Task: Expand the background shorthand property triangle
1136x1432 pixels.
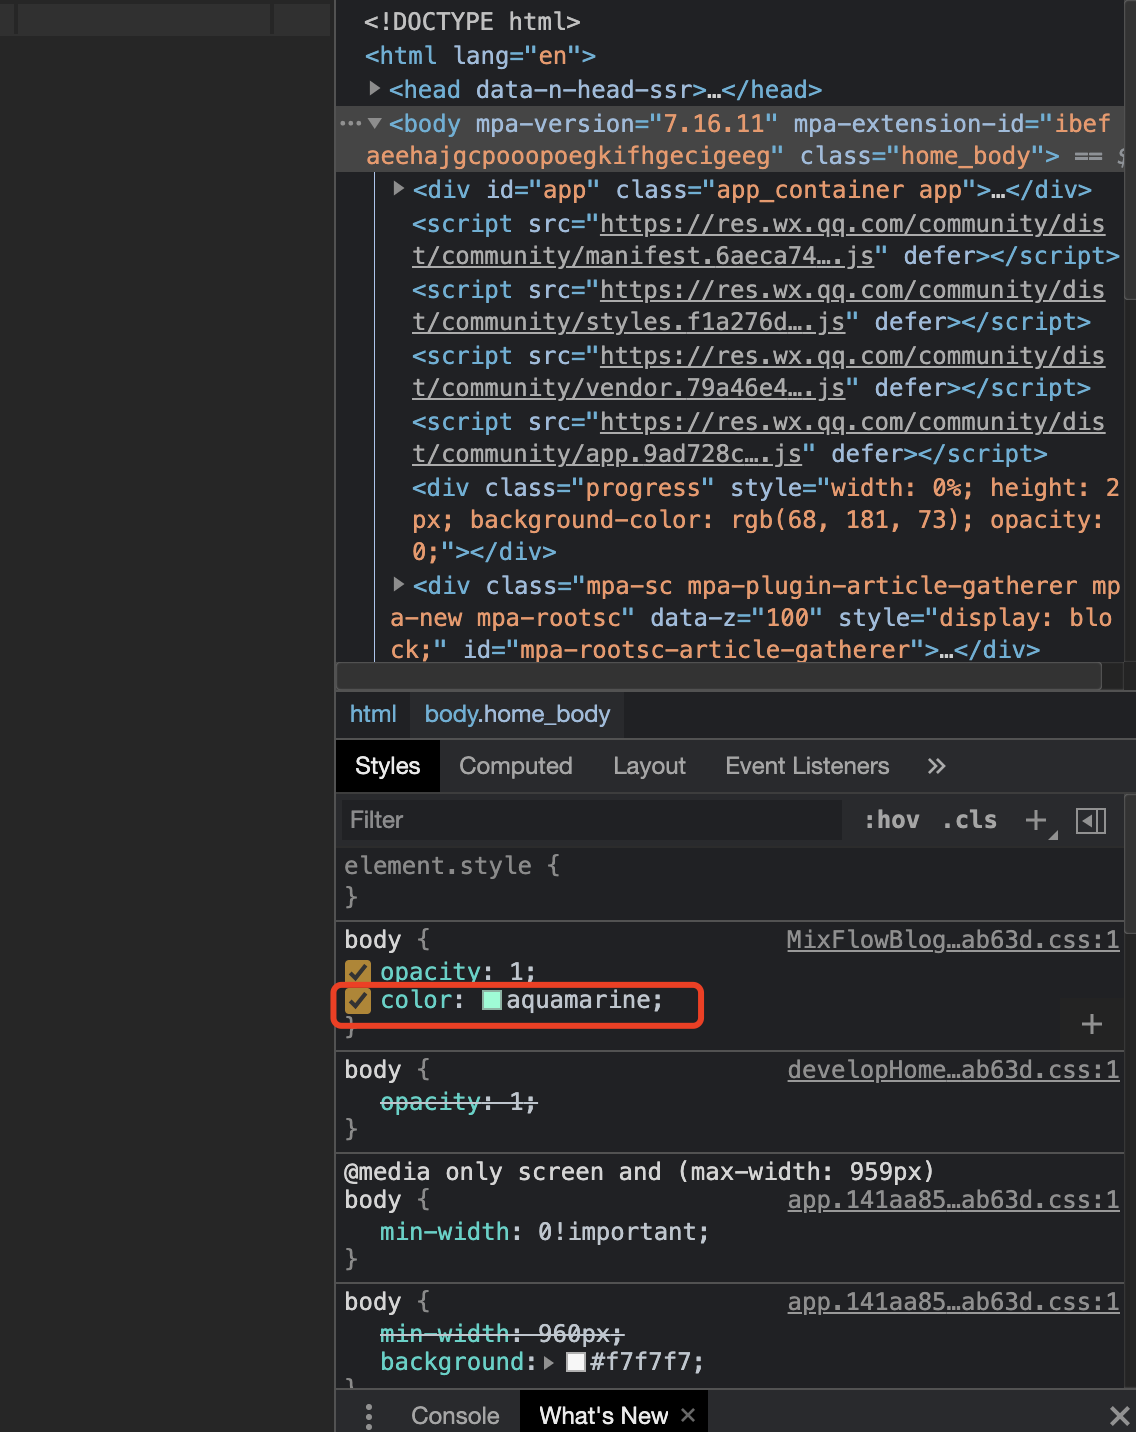Action: [549, 1362]
